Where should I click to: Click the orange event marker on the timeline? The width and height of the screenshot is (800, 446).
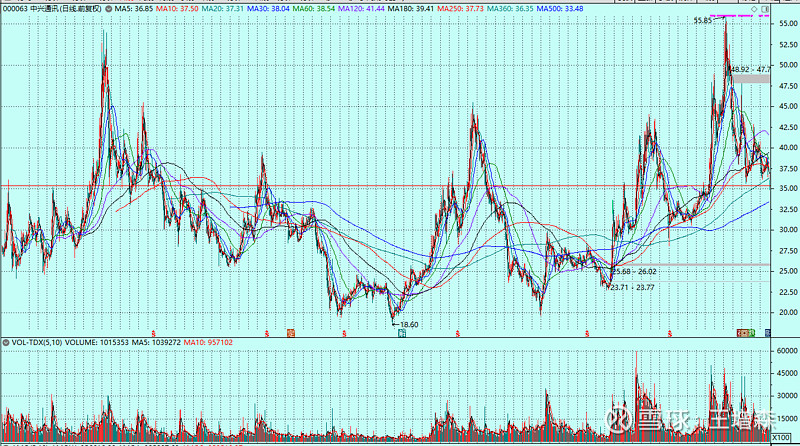[x=291, y=332]
